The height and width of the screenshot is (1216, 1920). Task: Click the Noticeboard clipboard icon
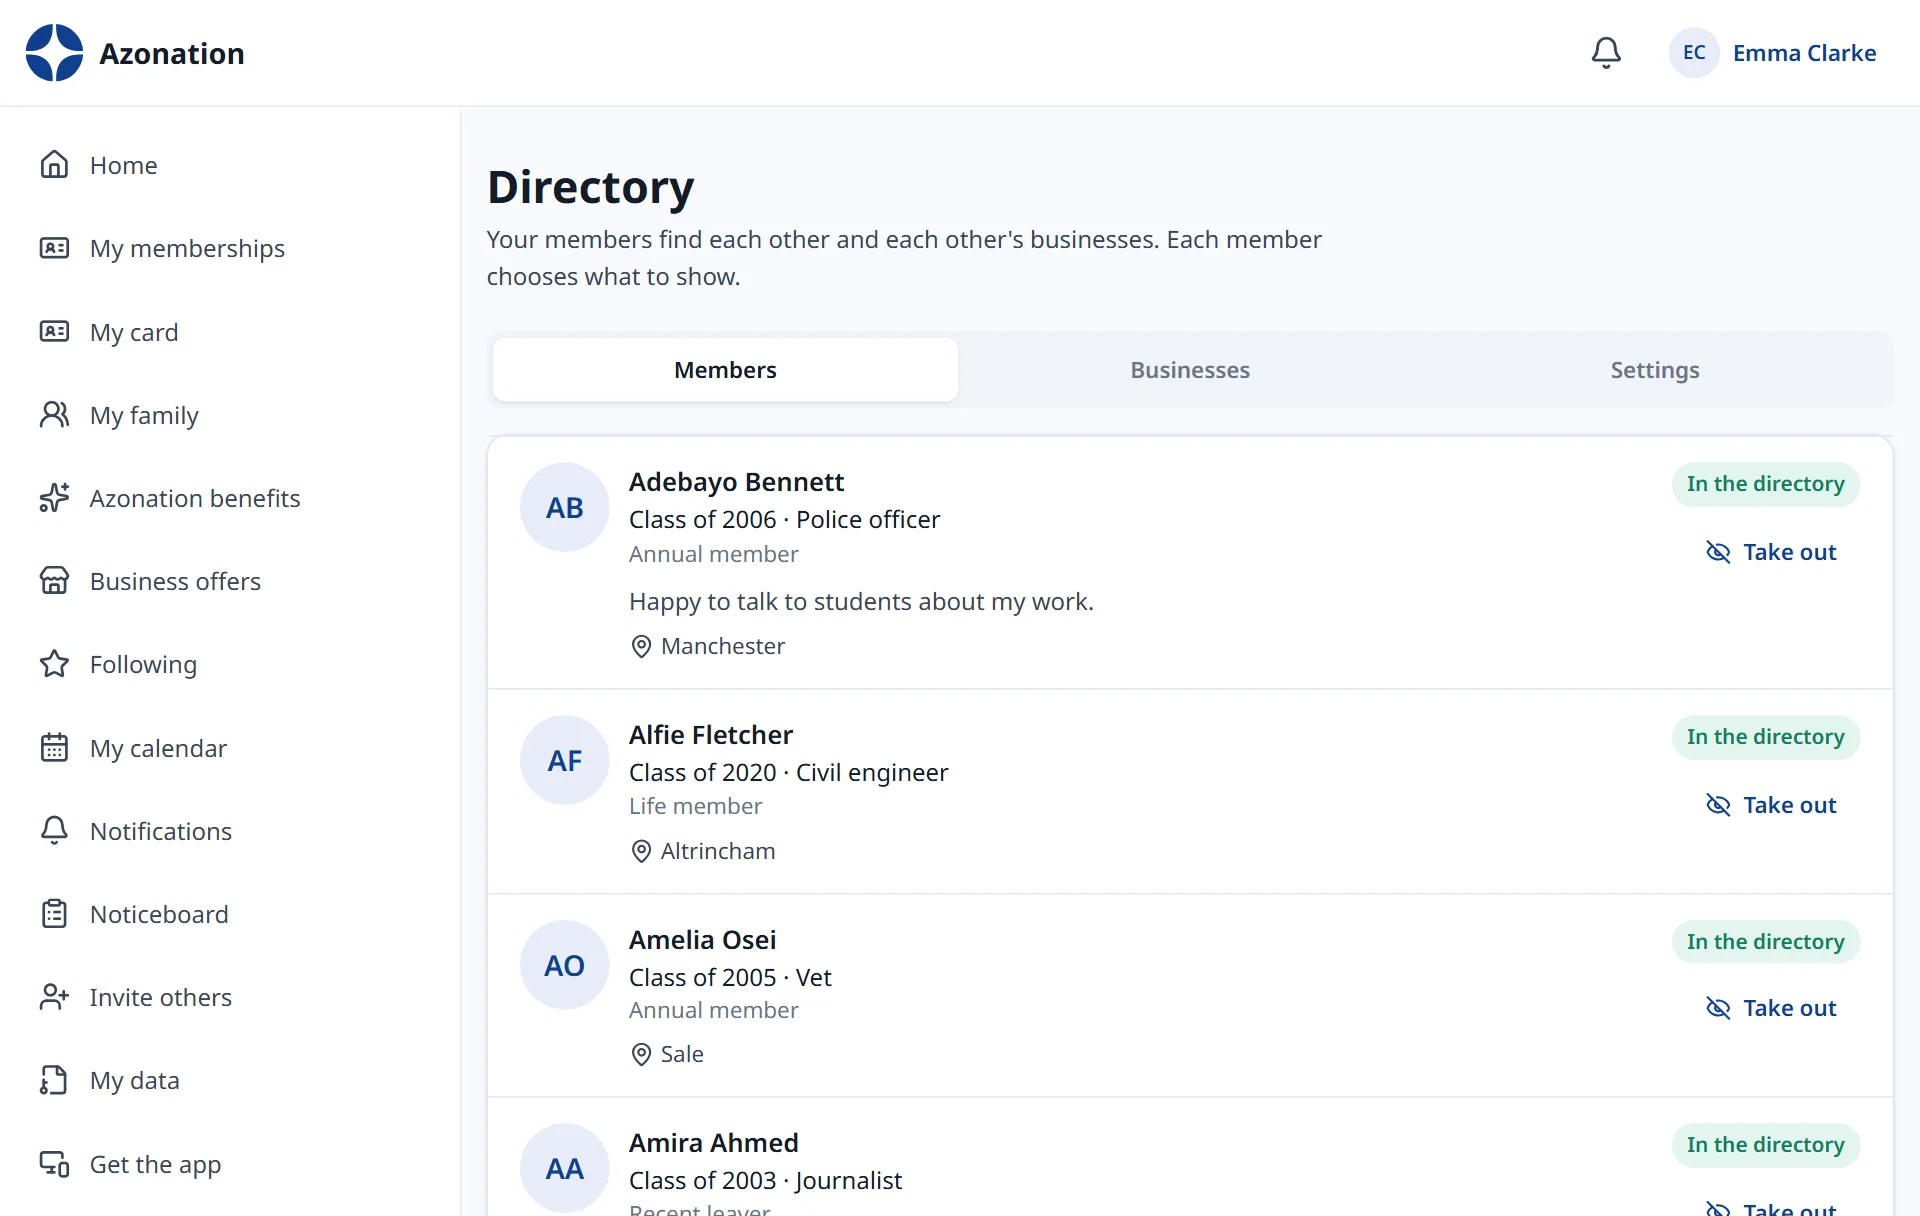54,914
